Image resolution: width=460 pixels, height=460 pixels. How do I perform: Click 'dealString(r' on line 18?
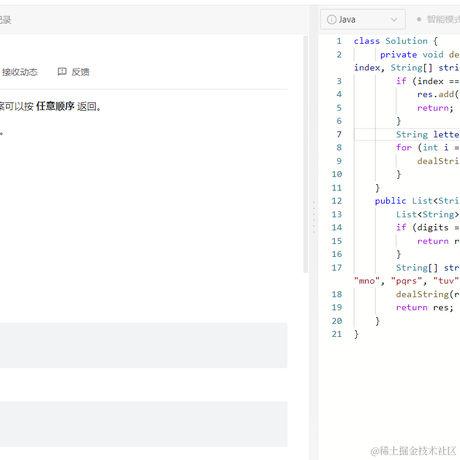(427, 294)
